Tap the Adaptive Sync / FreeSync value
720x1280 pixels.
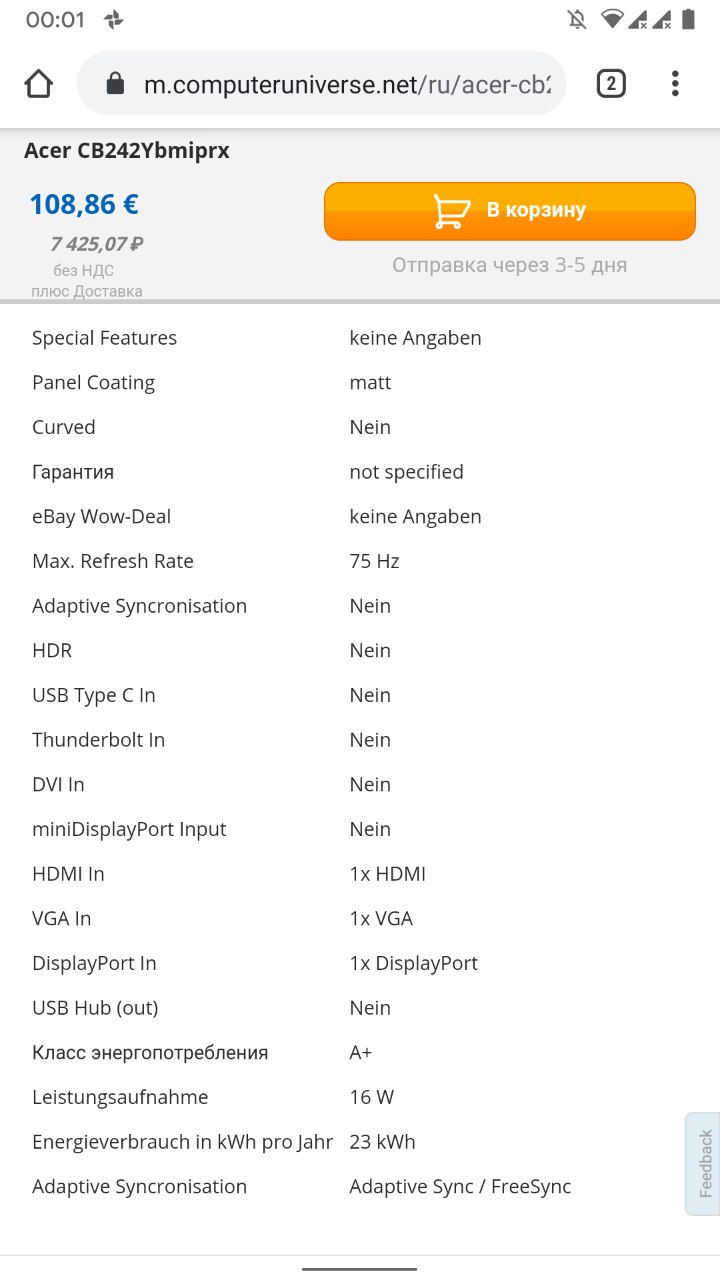(460, 1187)
